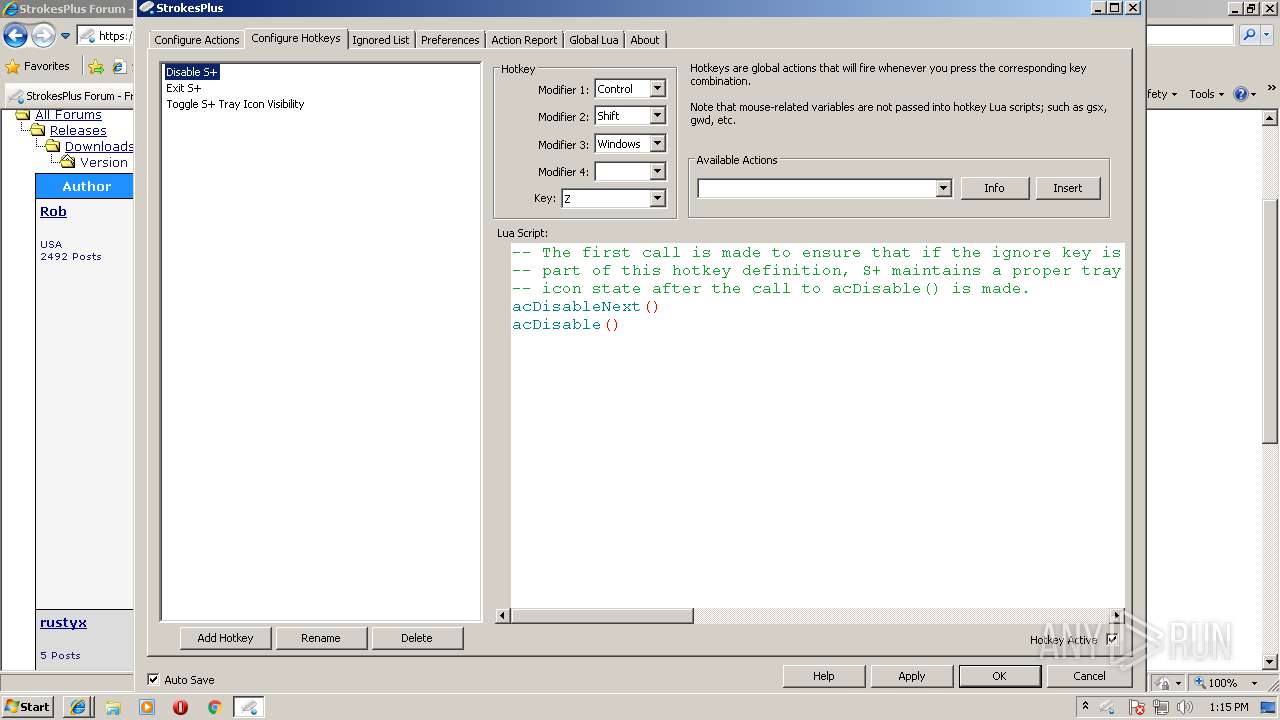Open Favorites star in Internet Explorer
Viewport: 1280px width, 720px height.
(38, 66)
